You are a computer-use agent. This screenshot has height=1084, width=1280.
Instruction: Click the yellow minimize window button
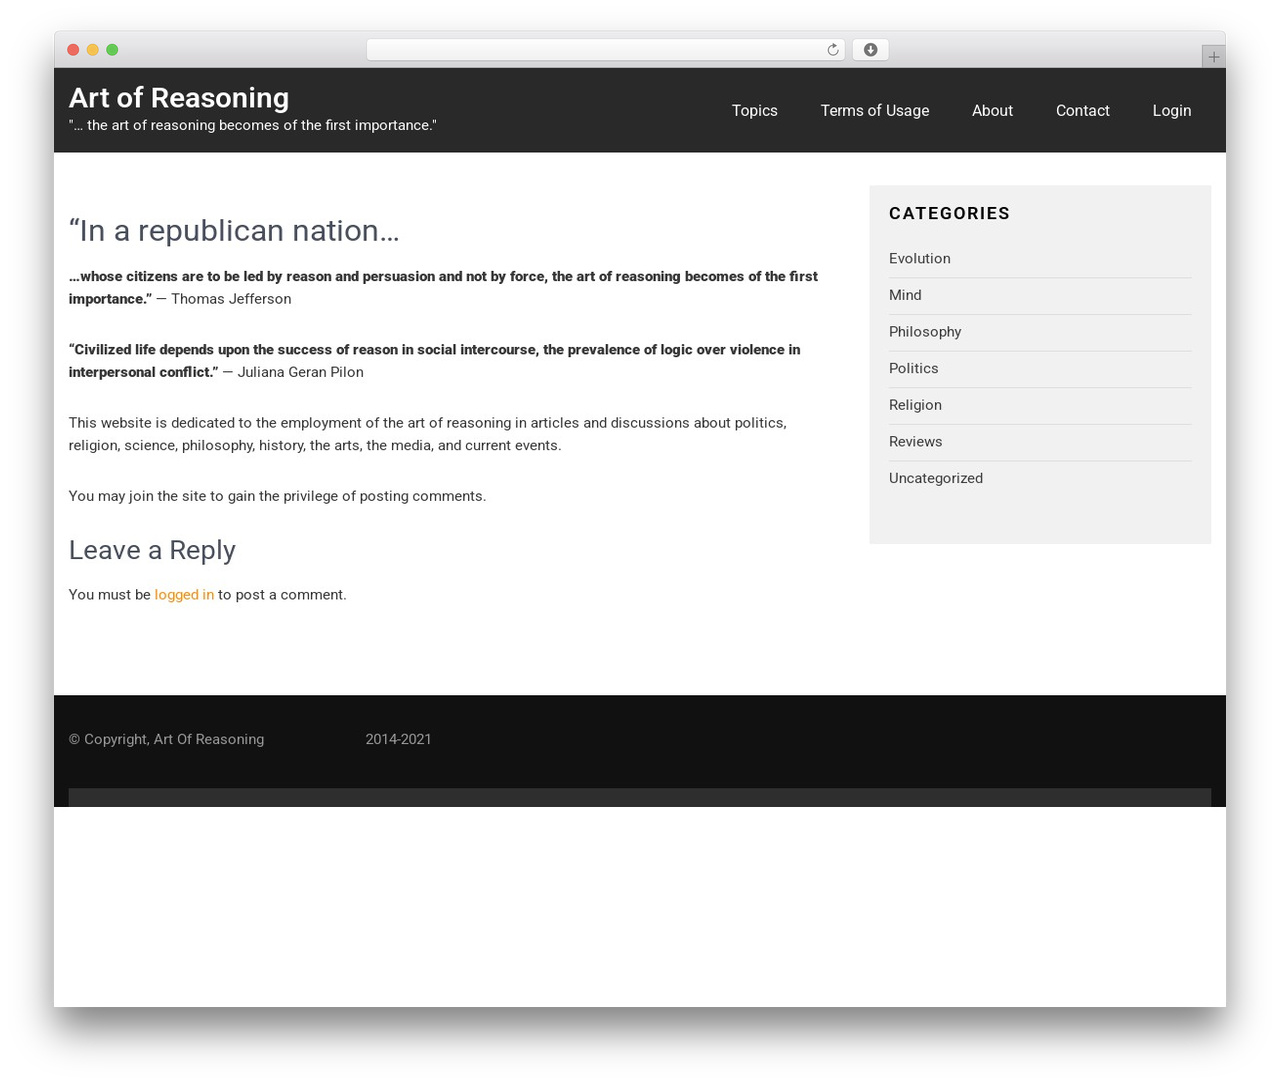coord(93,50)
